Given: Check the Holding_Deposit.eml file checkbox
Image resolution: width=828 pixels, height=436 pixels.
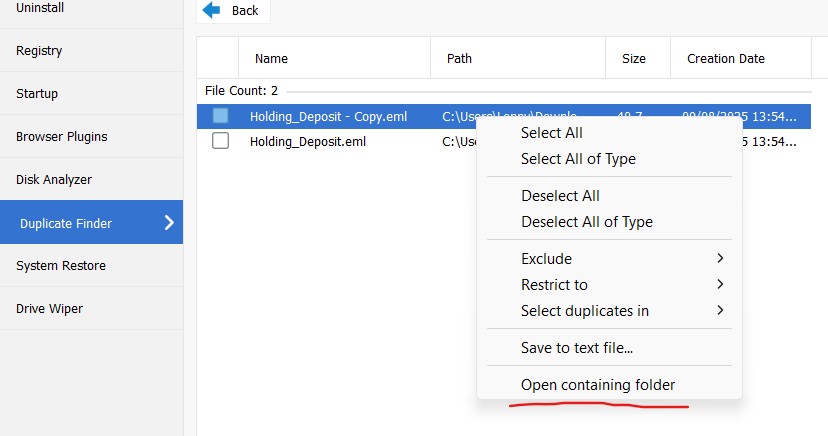Looking at the screenshot, I should coord(220,141).
